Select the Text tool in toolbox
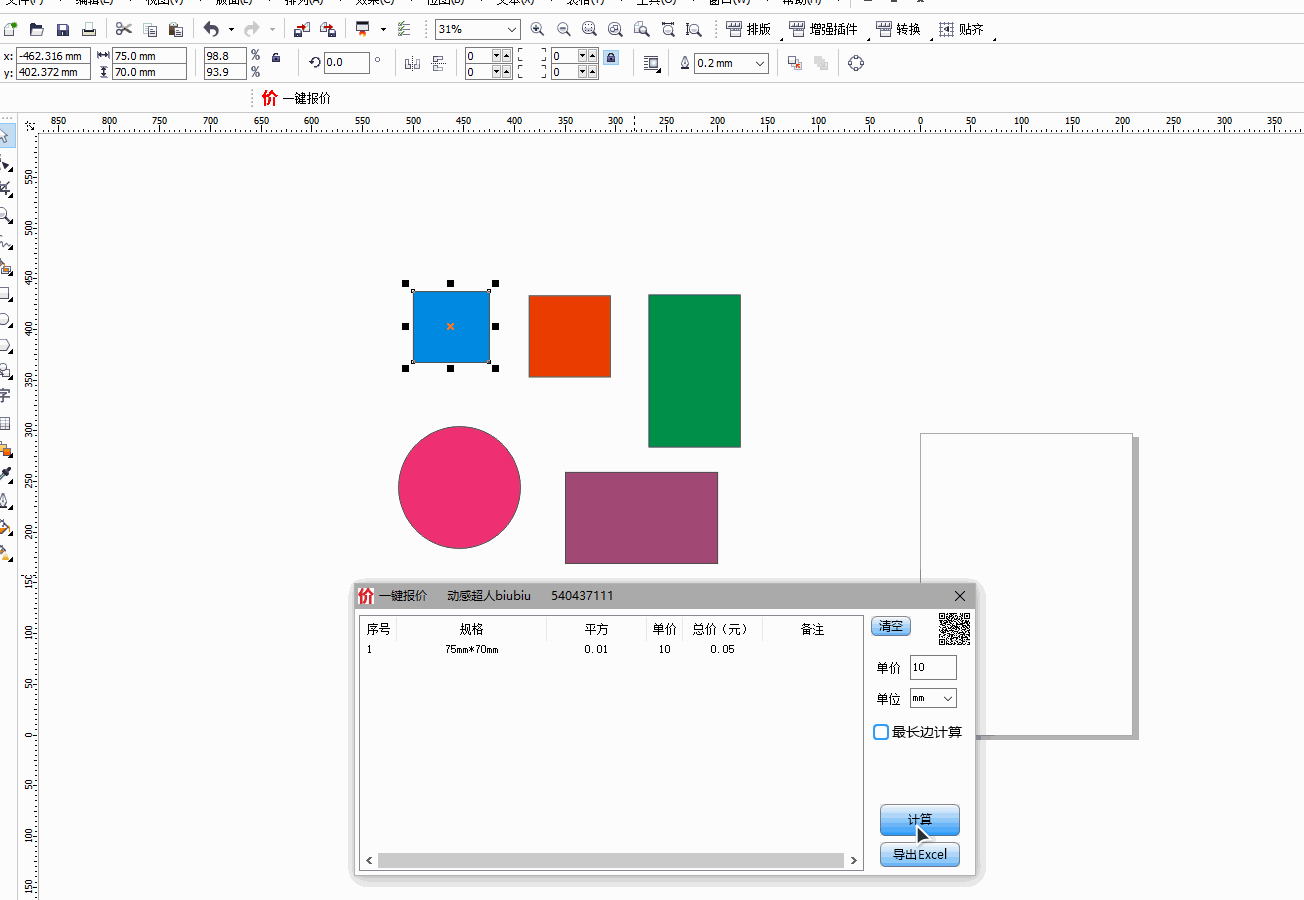This screenshot has width=1304, height=900. click(5, 397)
